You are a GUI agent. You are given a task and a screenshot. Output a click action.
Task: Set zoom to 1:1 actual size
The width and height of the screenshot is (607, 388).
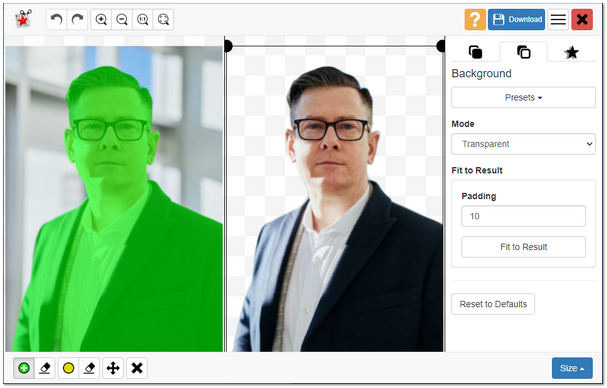(x=142, y=19)
